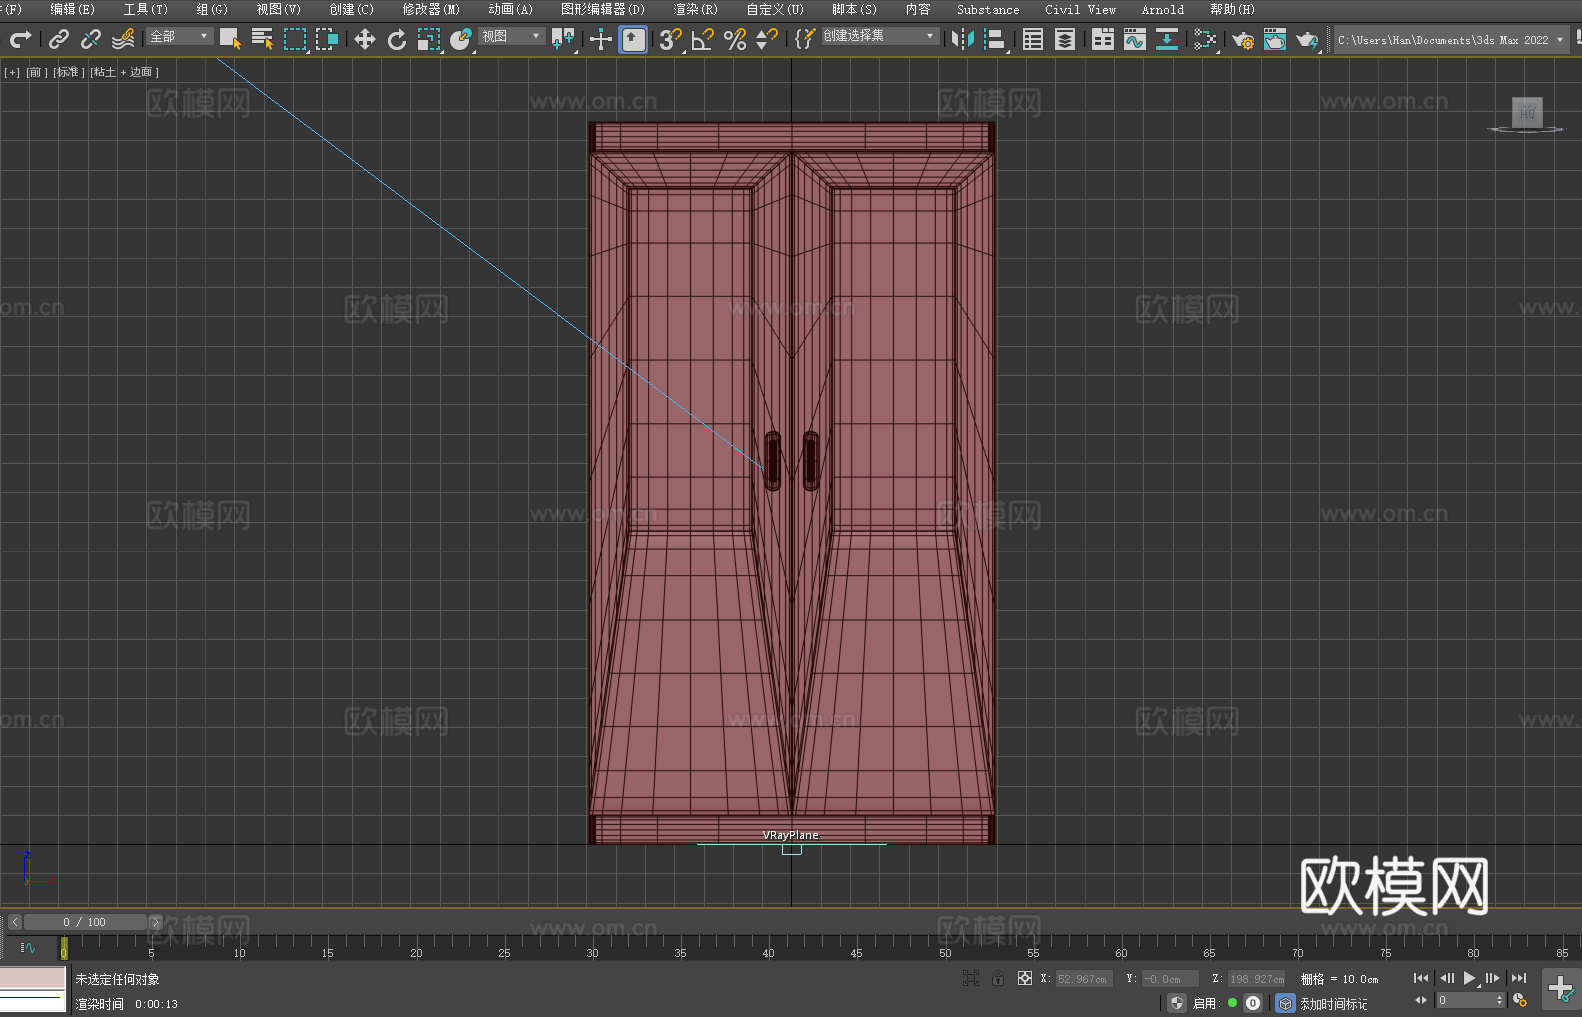Open Arnold menu
The image size is (1582, 1017).
(x=1163, y=9)
